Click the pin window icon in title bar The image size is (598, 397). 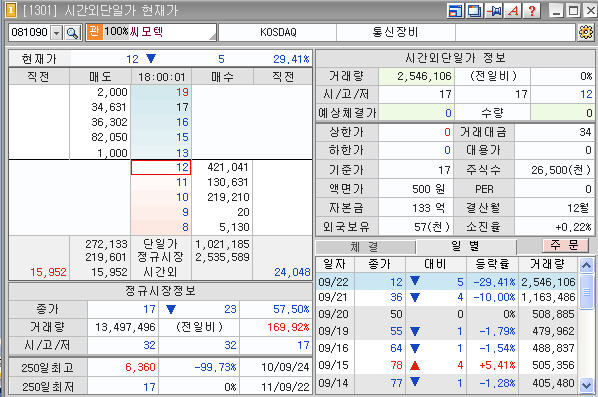(494, 10)
